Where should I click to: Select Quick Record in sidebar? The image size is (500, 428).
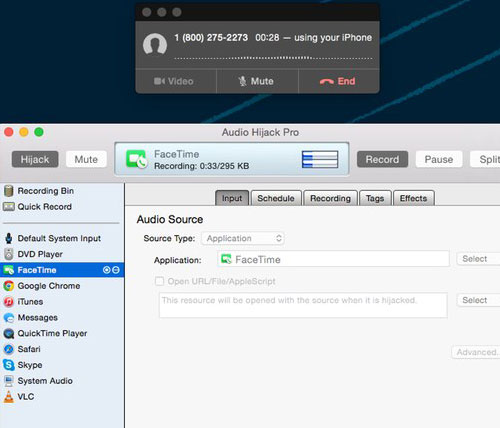point(62,207)
